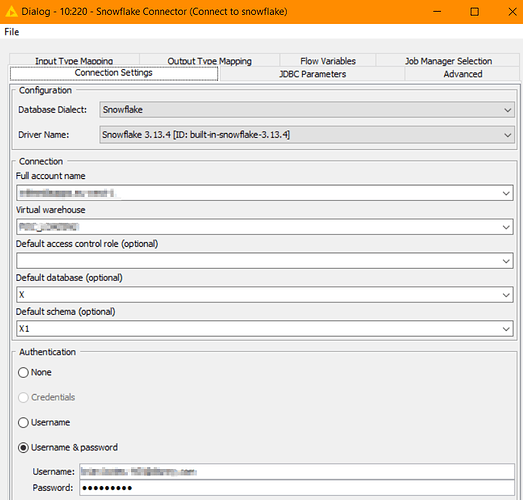Screen dimensions: 523x500
Task: Click into the Password field
Action: coord(297,488)
